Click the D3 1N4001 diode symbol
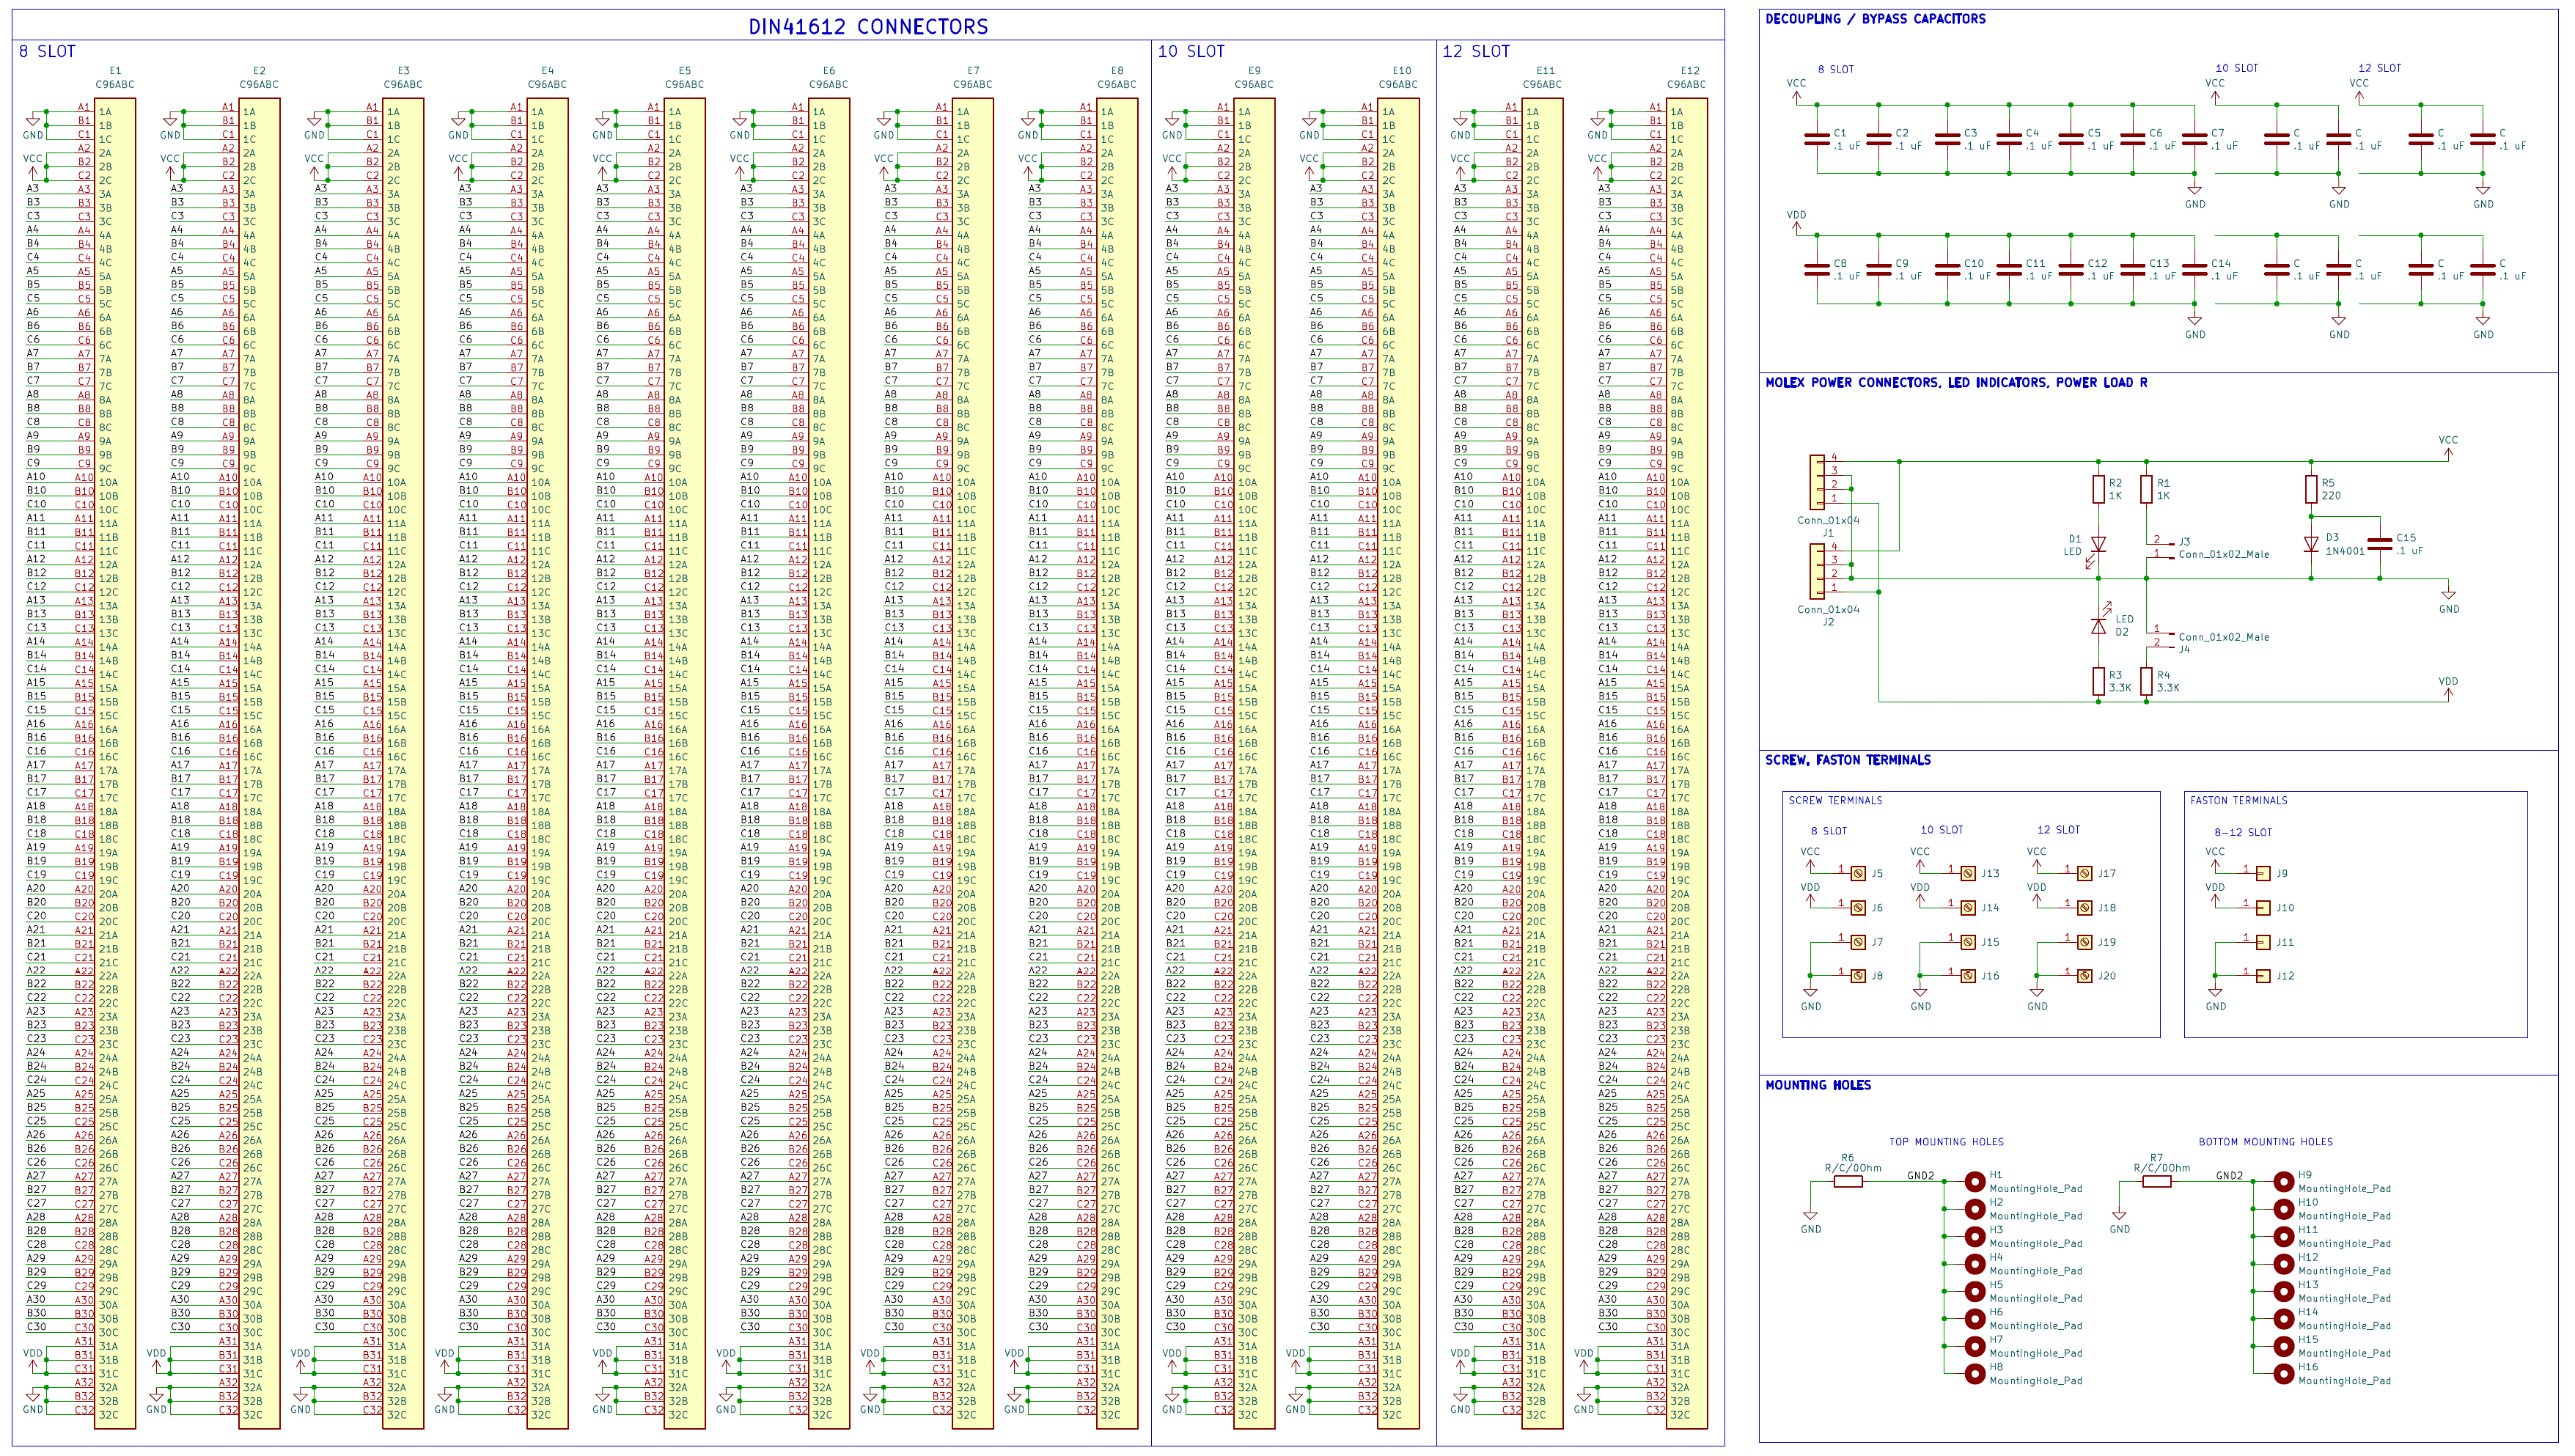 (2310, 545)
